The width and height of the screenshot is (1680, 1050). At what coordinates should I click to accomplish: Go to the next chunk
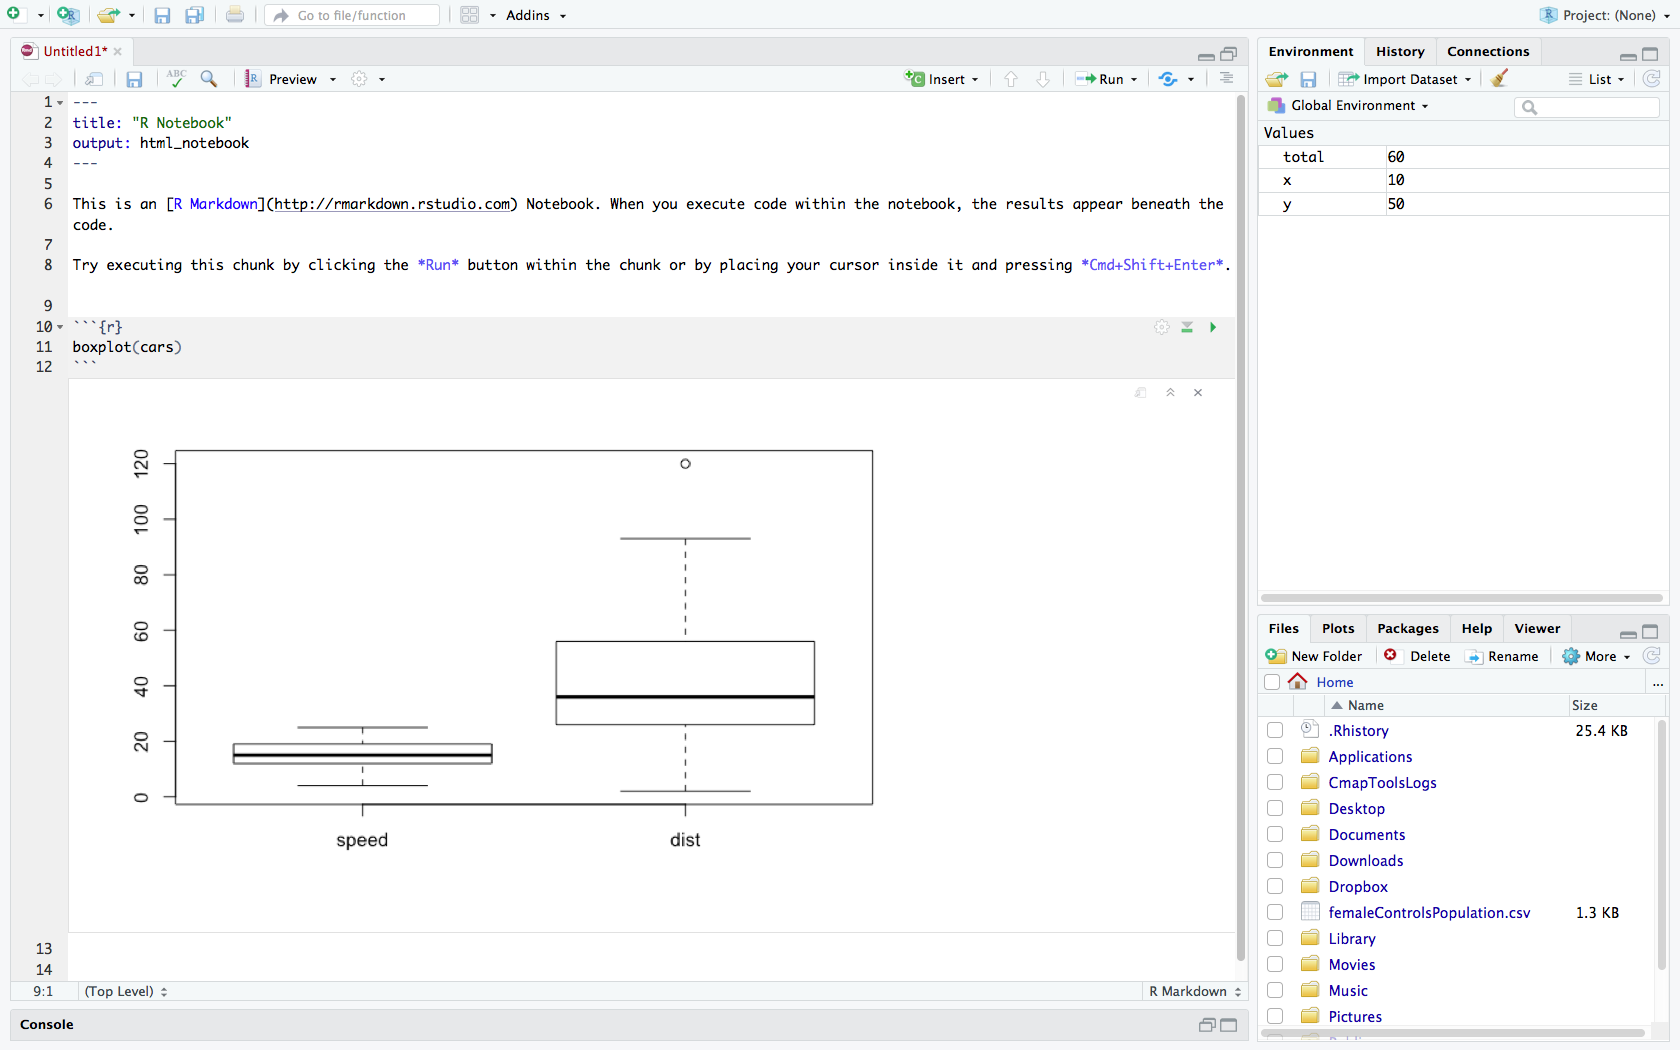click(1043, 79)
